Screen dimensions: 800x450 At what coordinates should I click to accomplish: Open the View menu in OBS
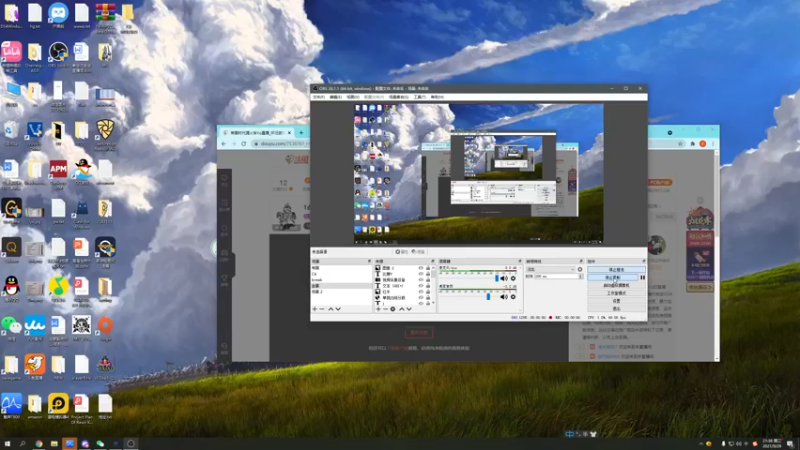(353, 96)
